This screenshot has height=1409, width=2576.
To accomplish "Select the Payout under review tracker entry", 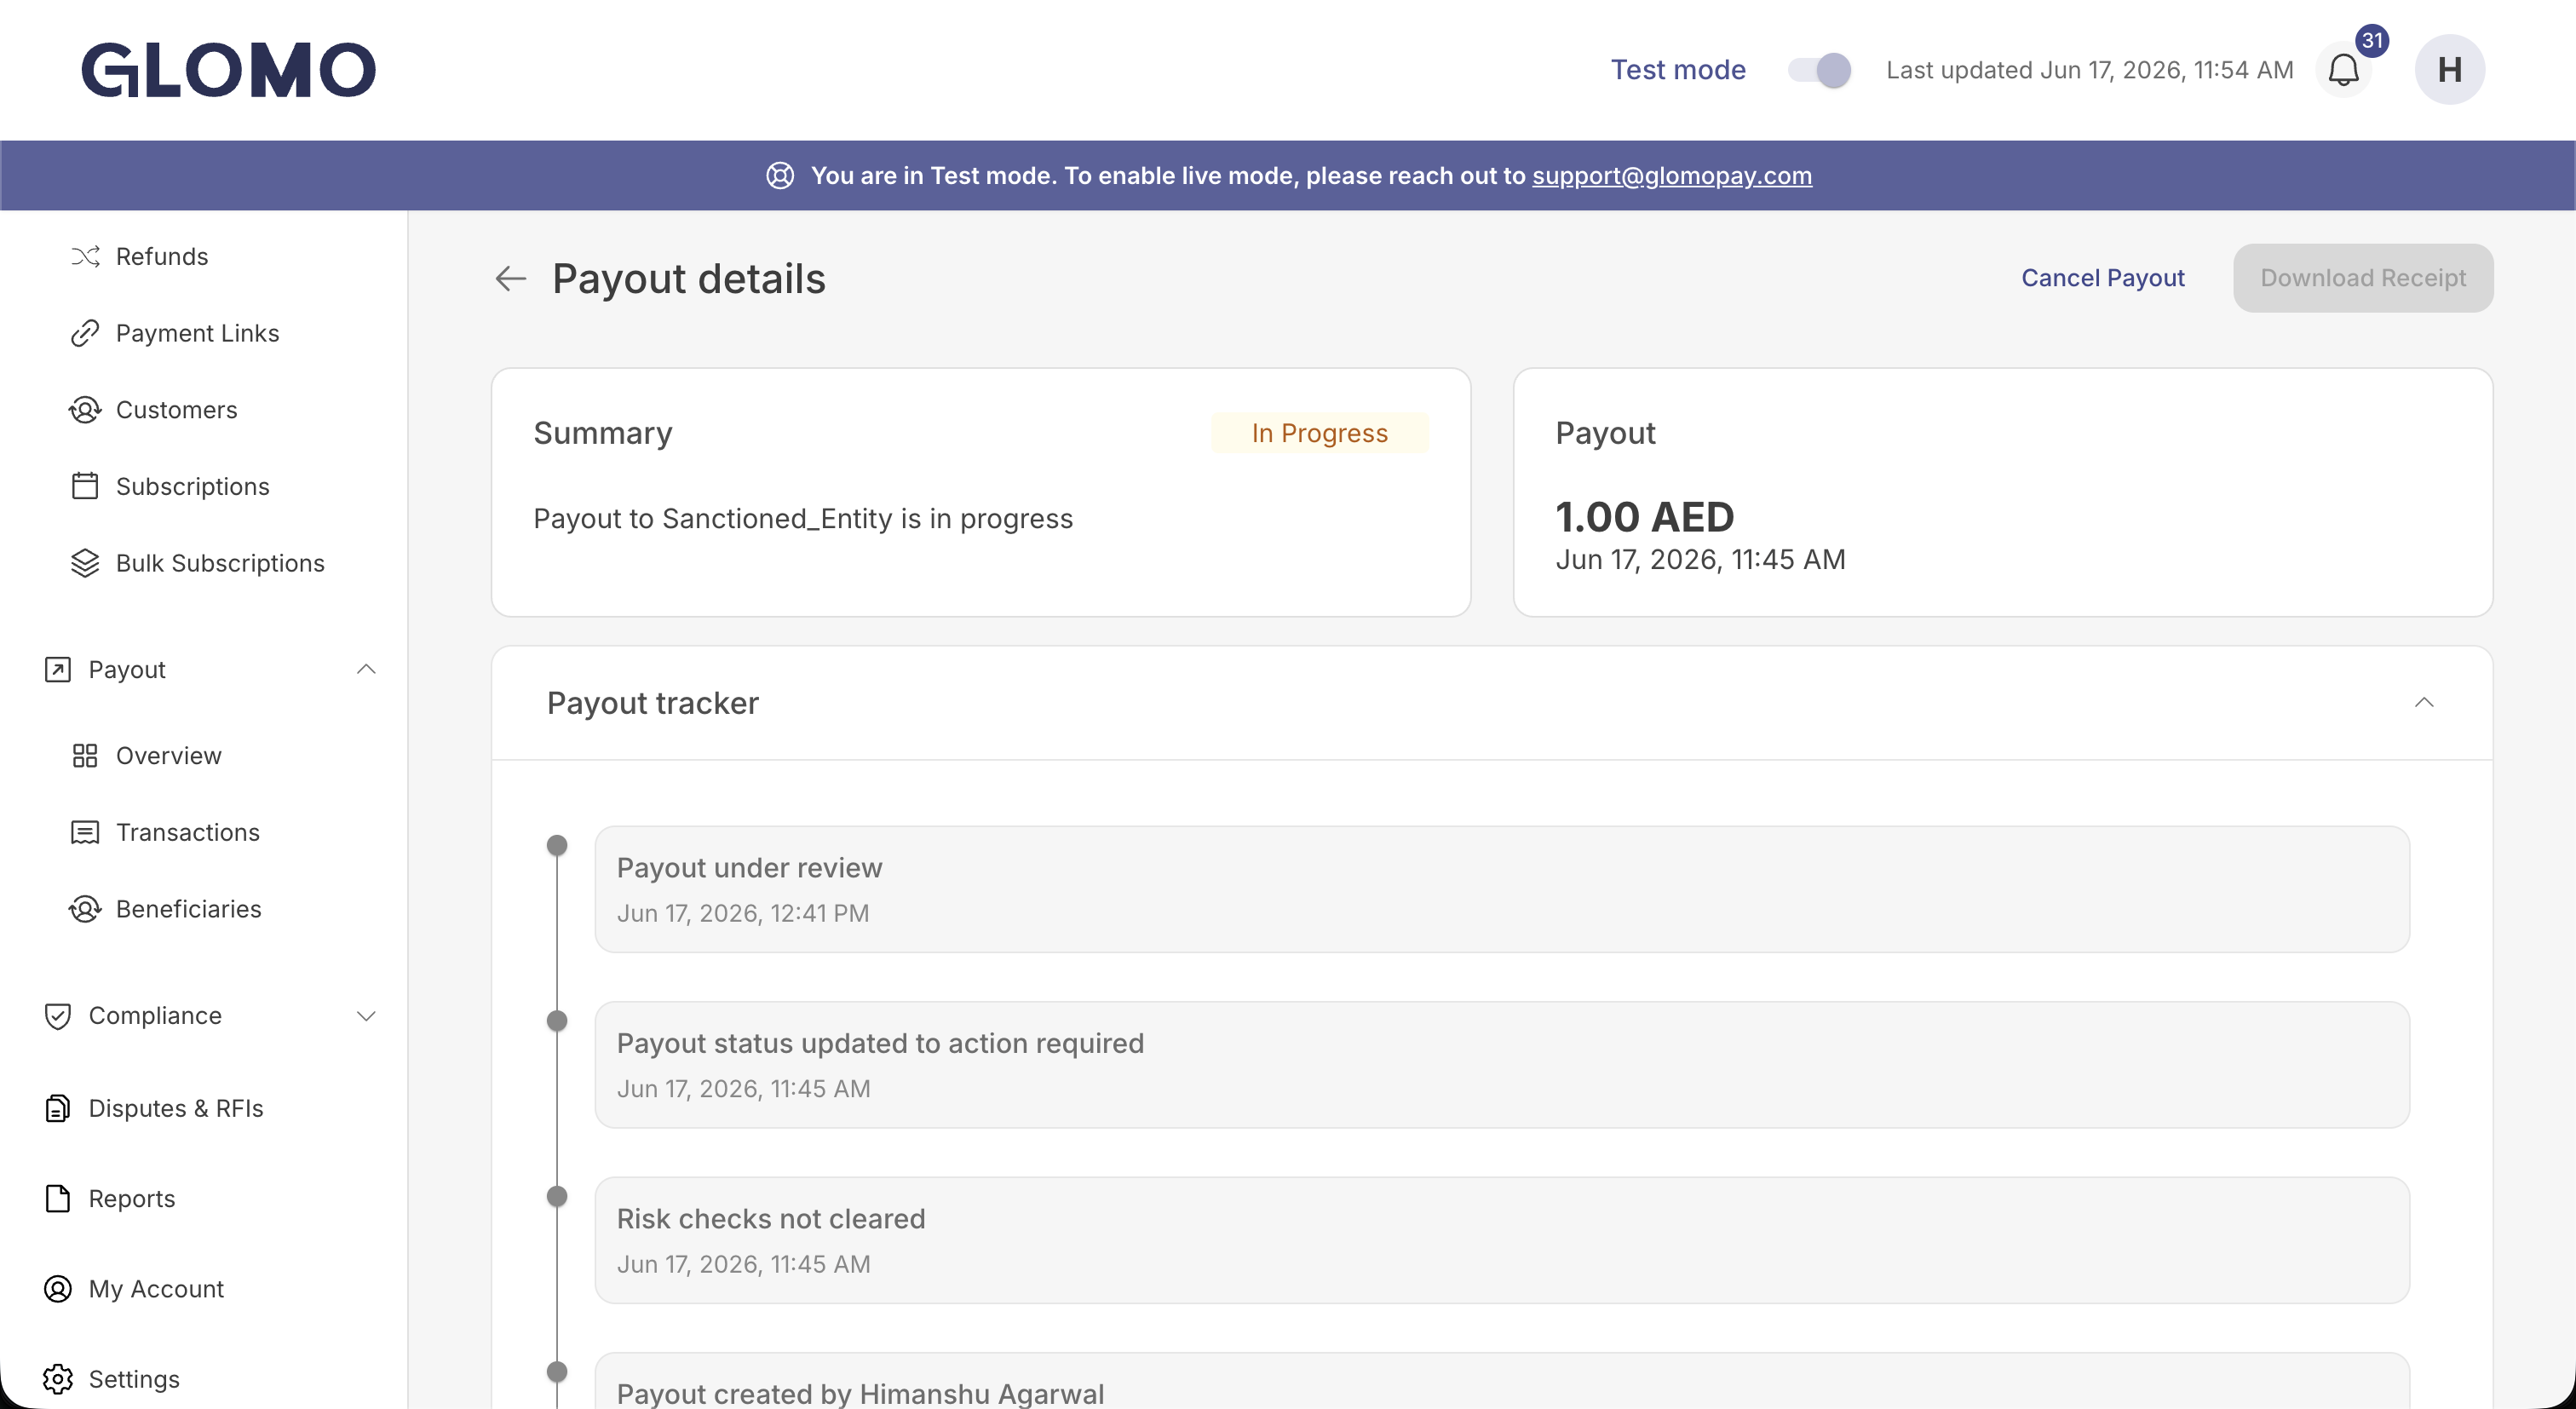I will [1502, 889].
